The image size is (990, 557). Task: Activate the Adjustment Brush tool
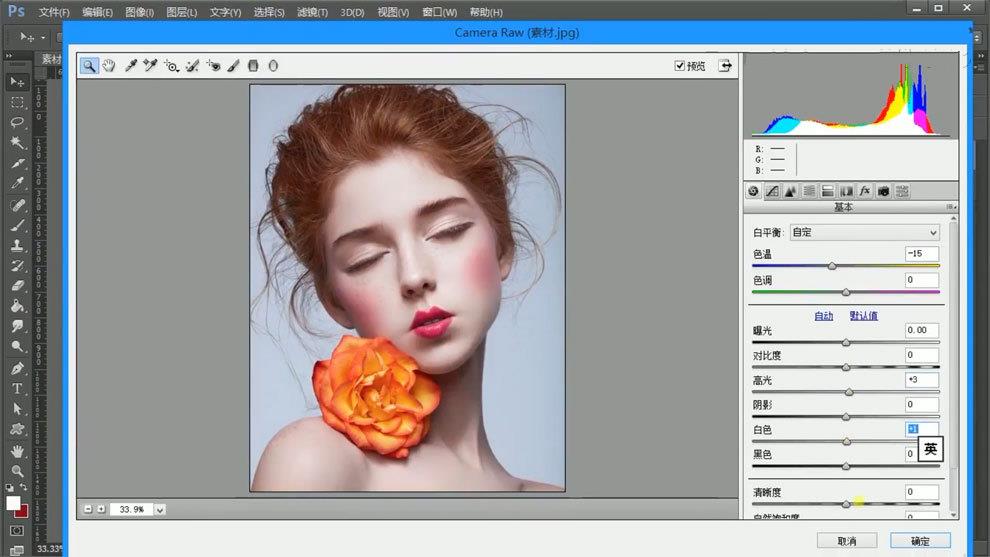coord(233,66)
